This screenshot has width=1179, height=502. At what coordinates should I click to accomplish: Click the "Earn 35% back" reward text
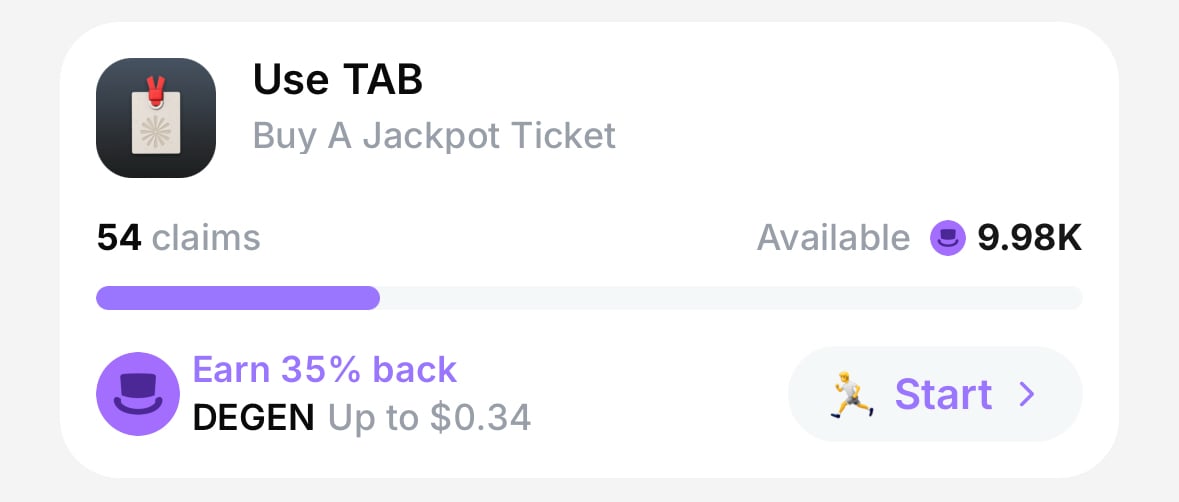tap(324, 370)
